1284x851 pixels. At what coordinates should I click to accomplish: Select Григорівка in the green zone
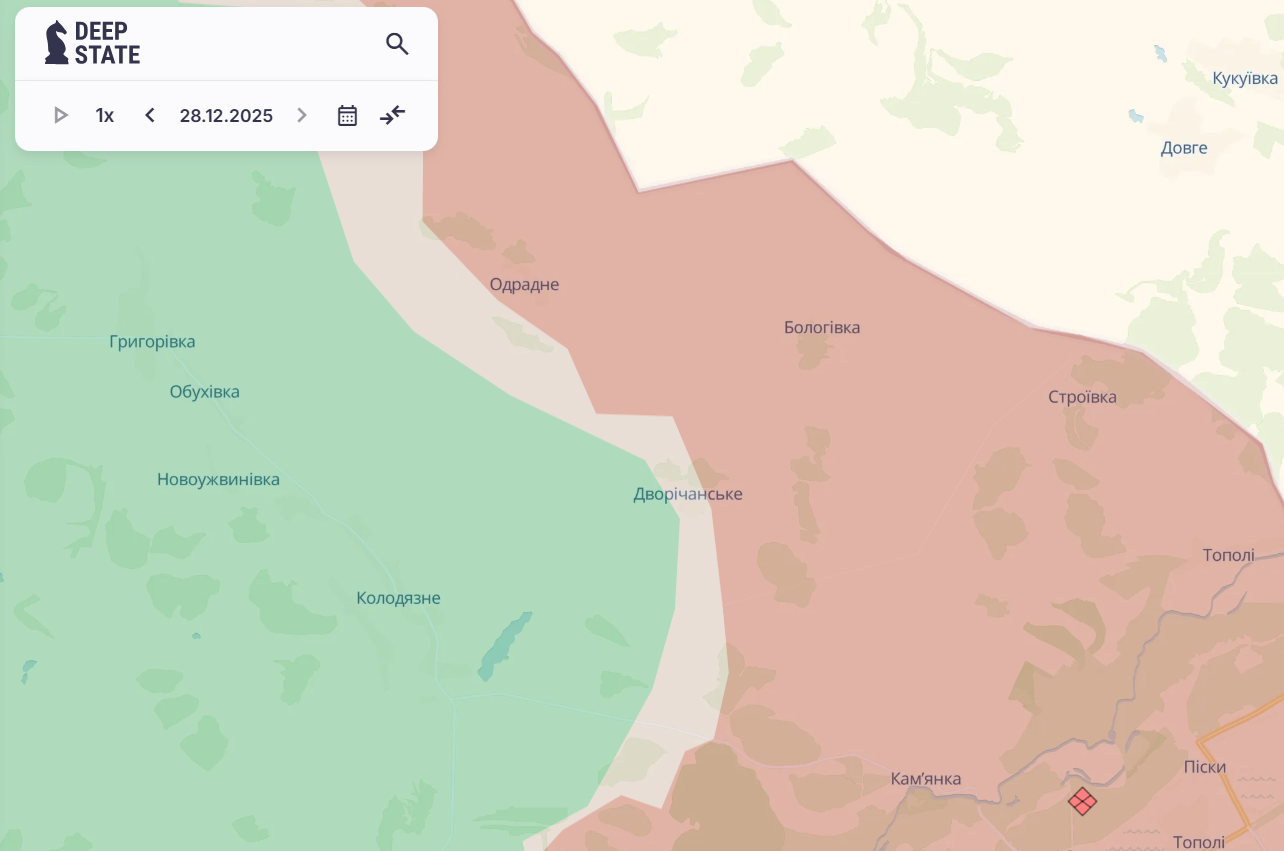[152, 341]
